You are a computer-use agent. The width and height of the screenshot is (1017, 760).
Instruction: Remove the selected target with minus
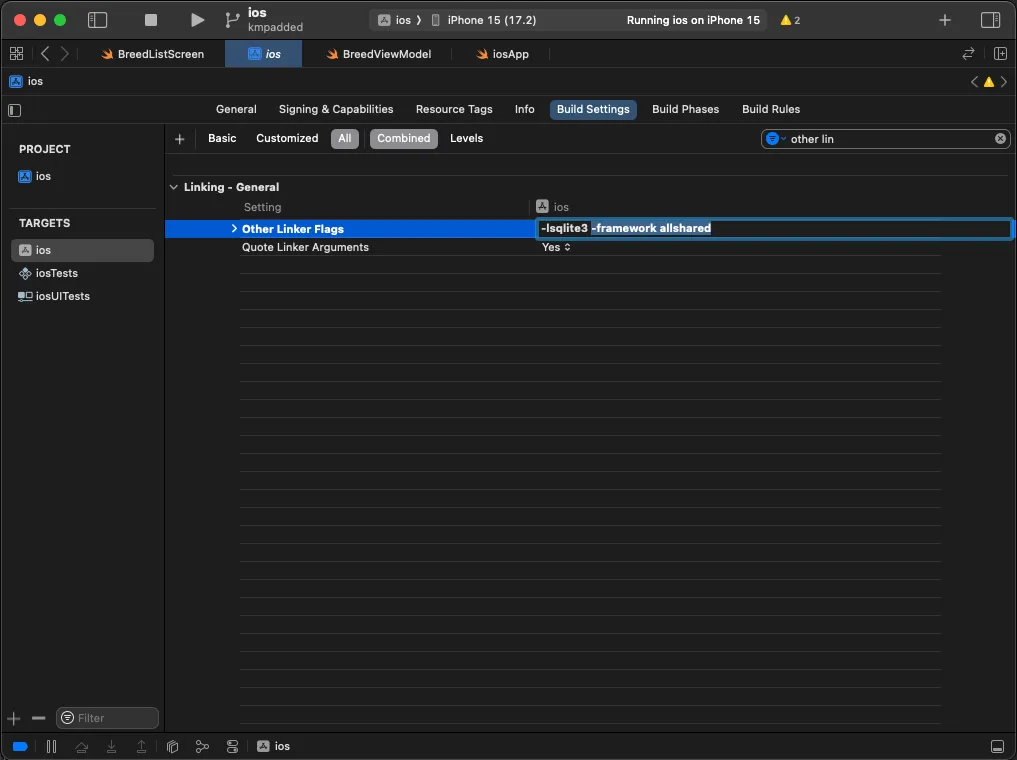(x=38, y=718)
